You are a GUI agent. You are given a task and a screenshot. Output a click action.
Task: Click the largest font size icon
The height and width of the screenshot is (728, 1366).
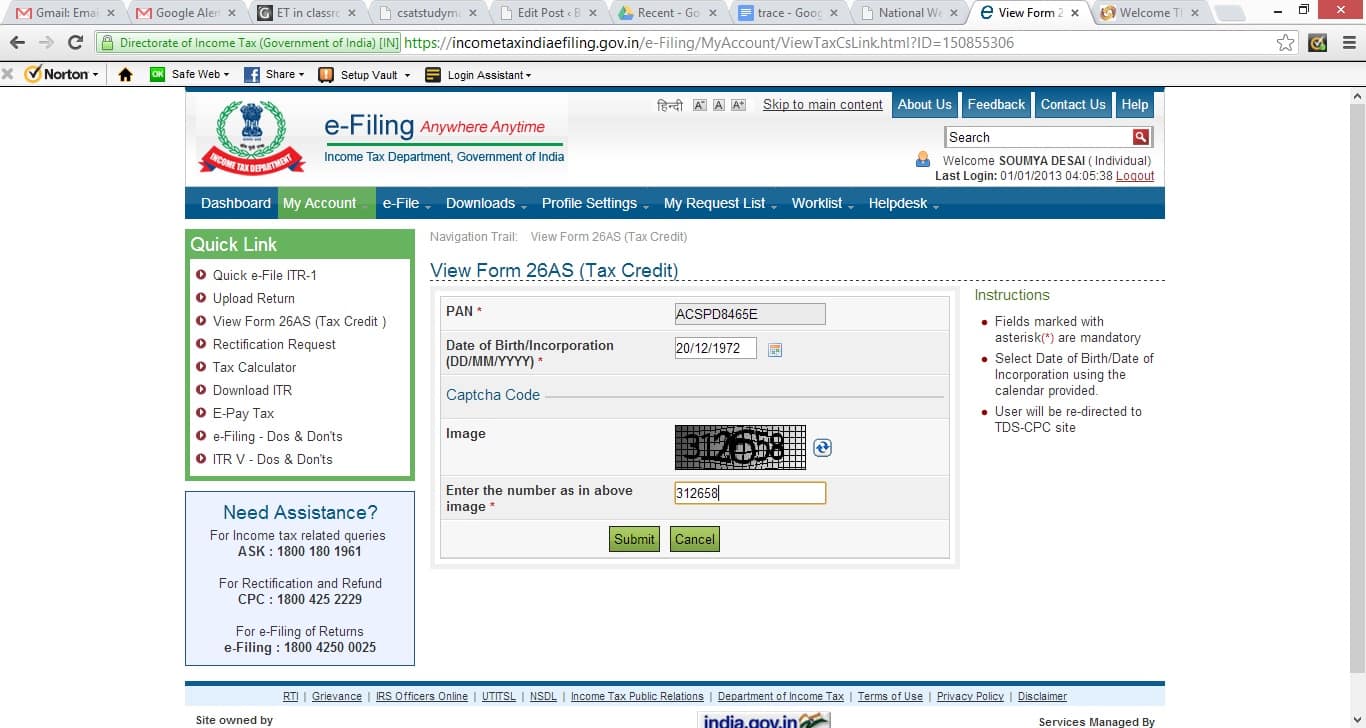738,105
